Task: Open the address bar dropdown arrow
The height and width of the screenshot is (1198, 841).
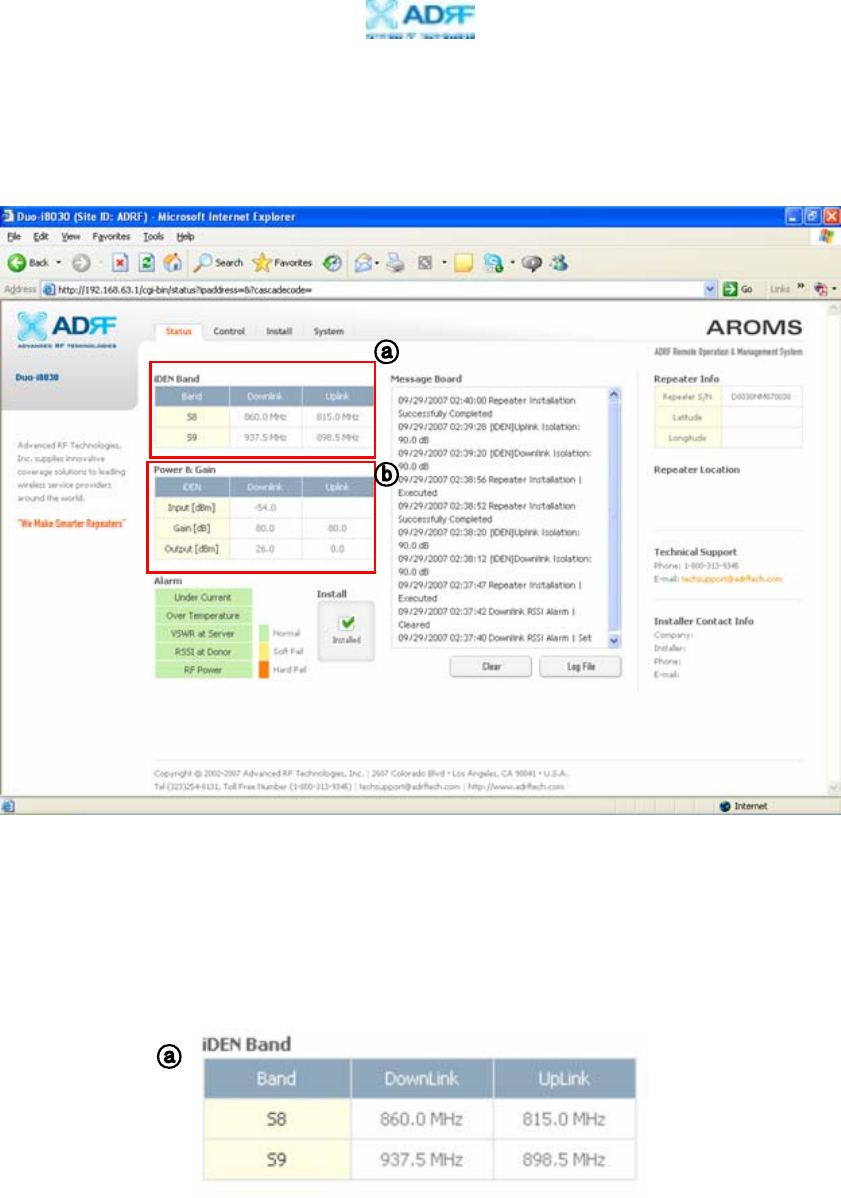Action: pyautogui.click(x=710, y=289)
